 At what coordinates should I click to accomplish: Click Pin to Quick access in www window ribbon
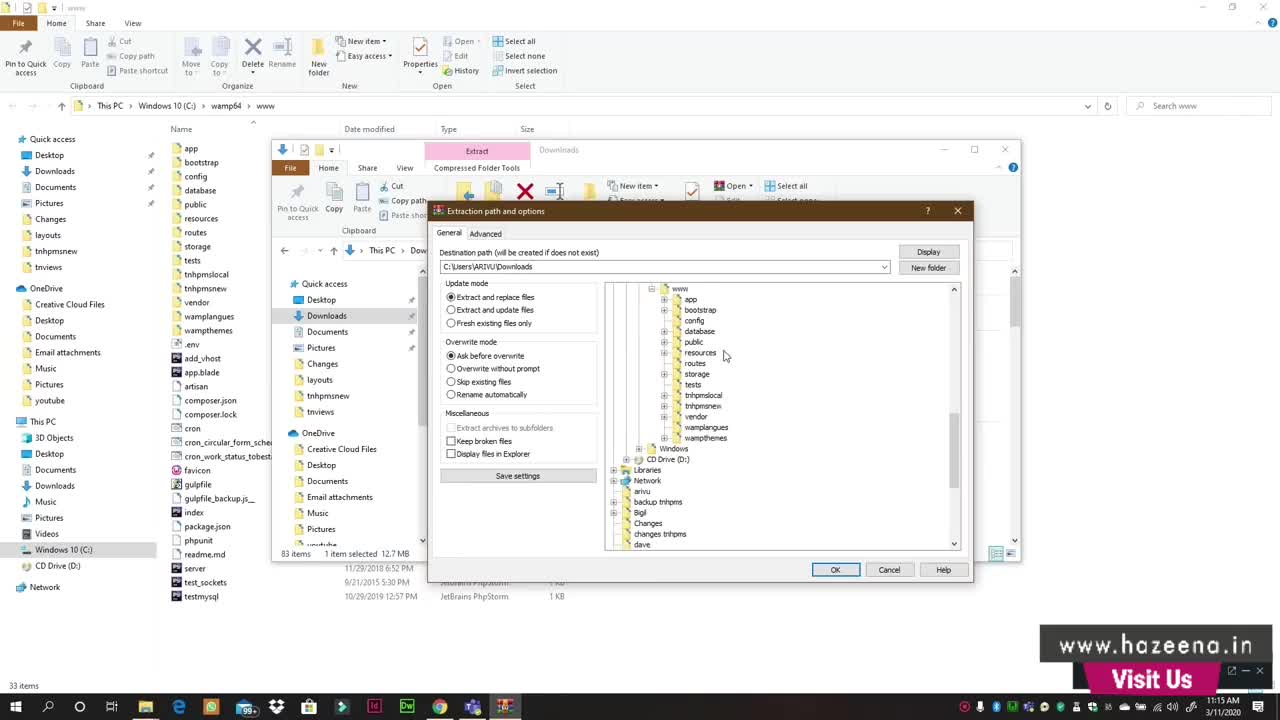click(x=26, y=56)
